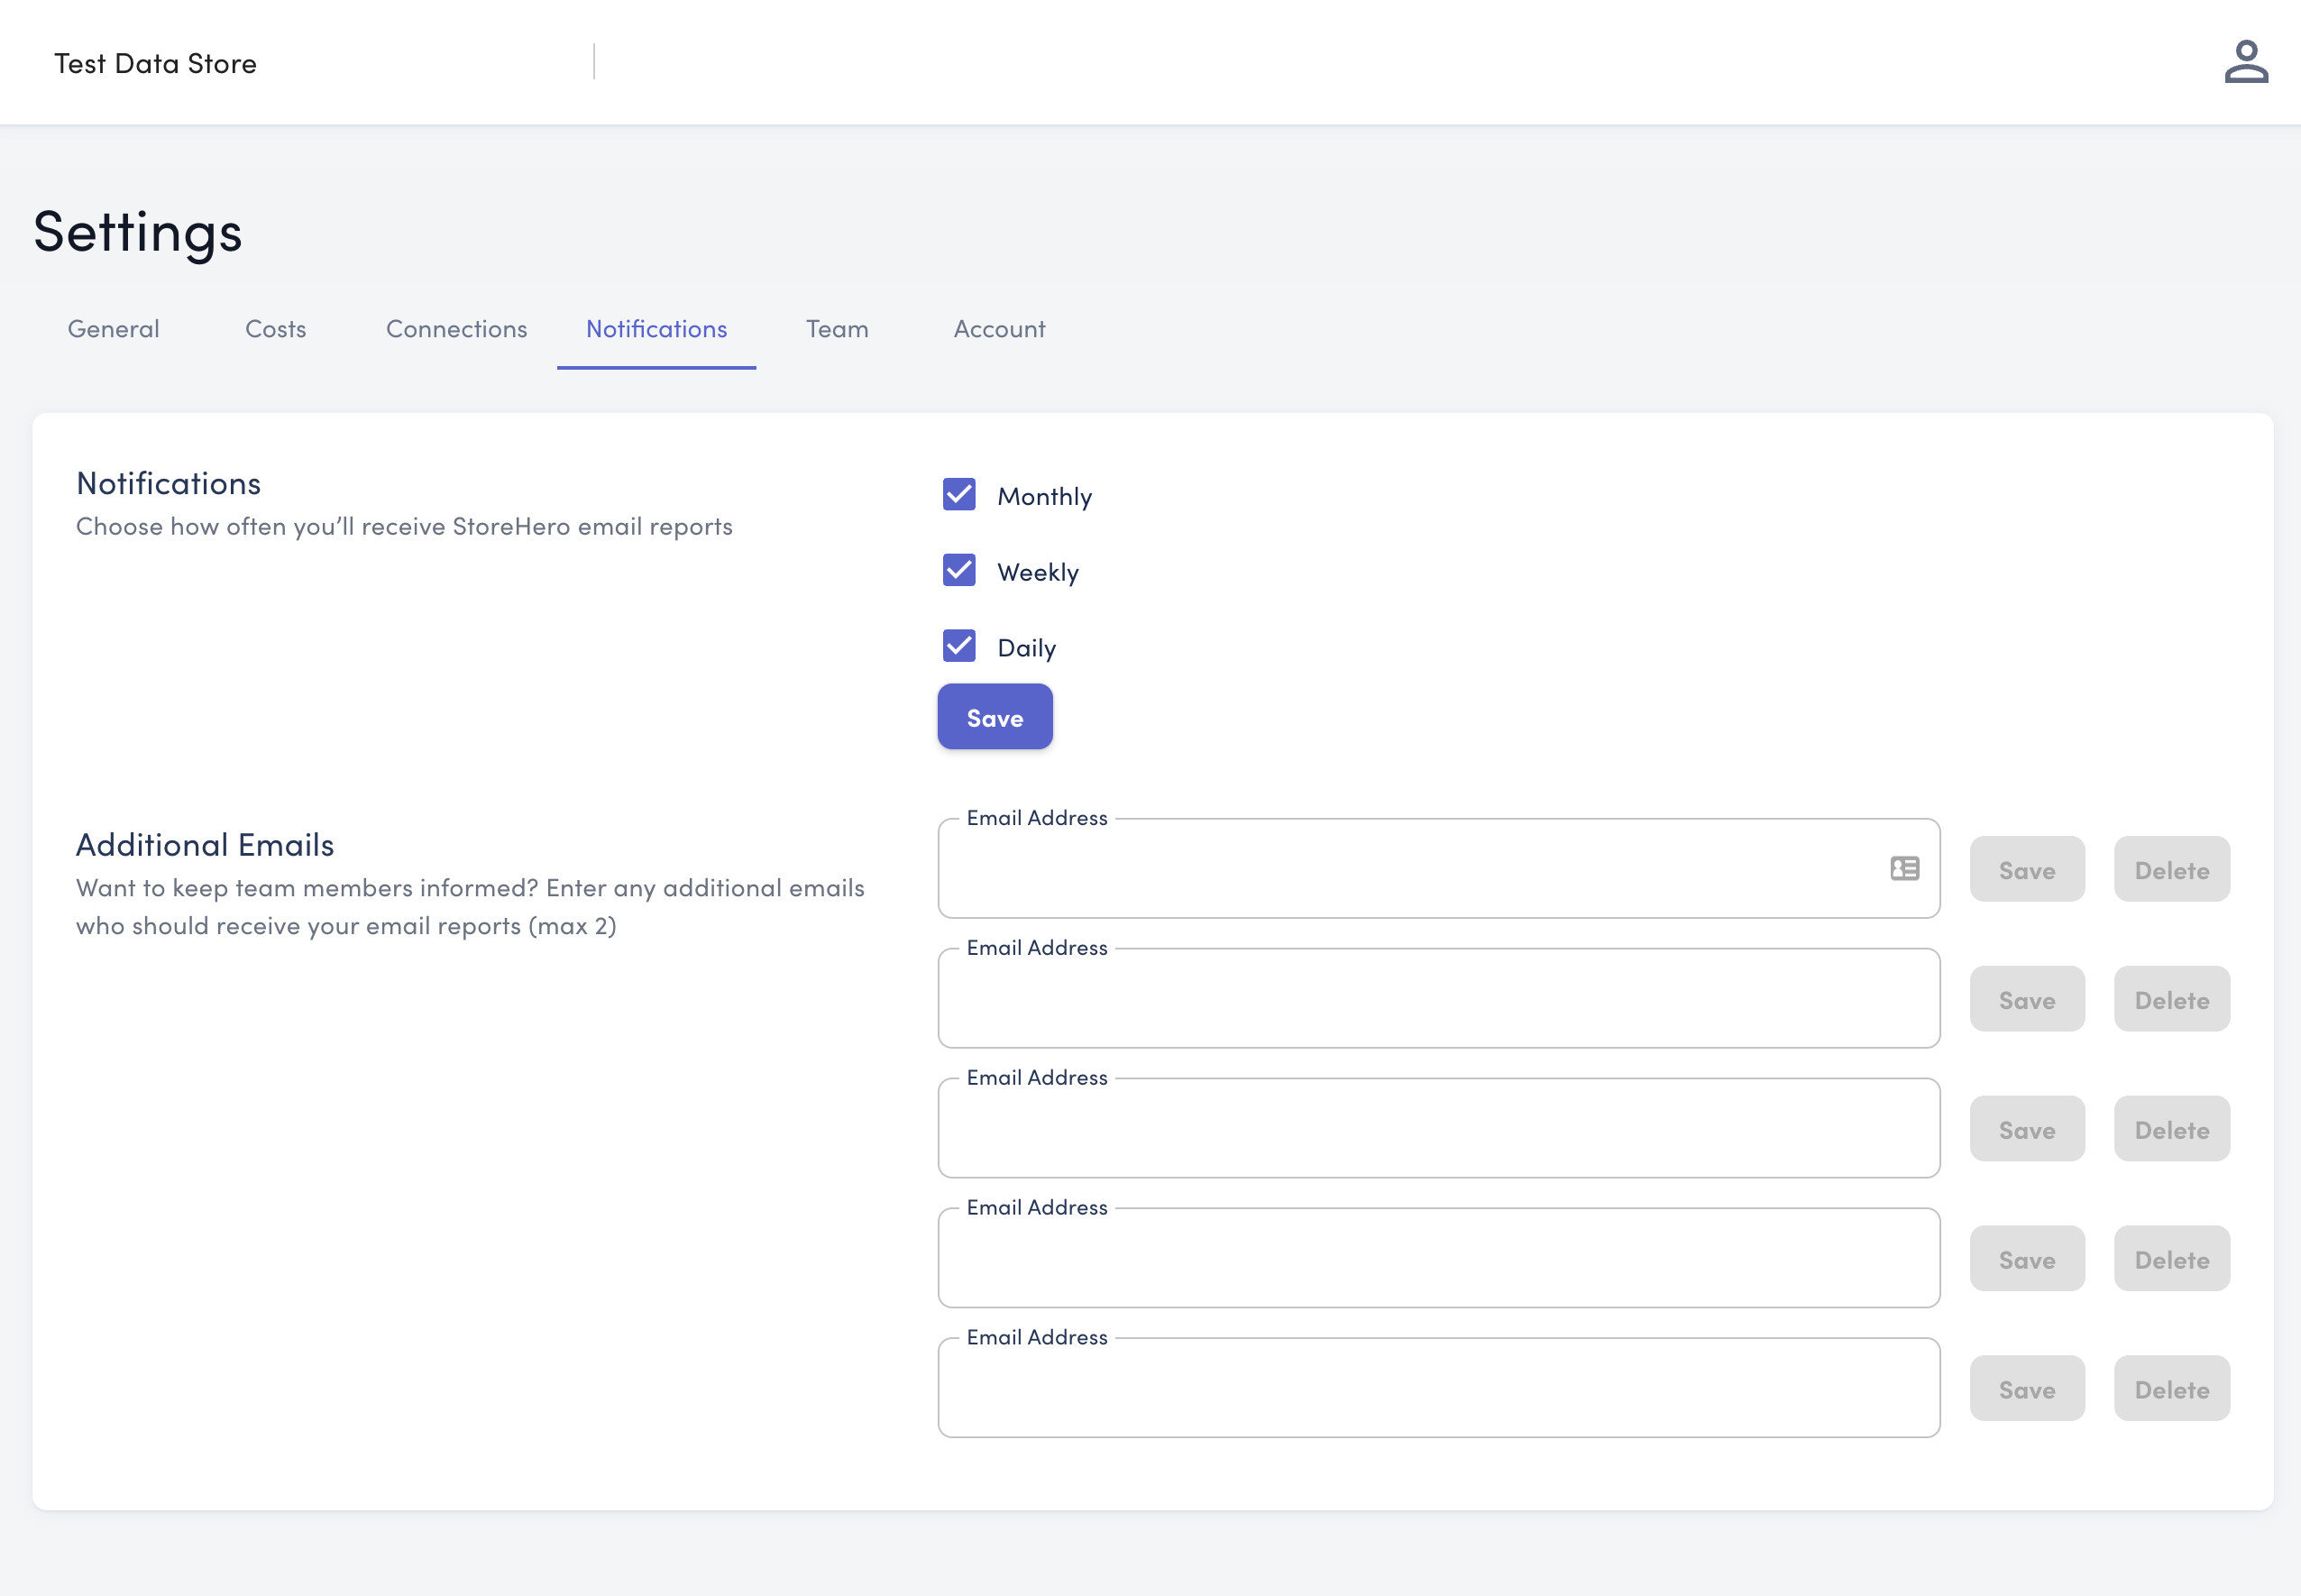This screenshot has width=2301, height=1596.
Task: Click the Test Data Store name
Action: 155,63
